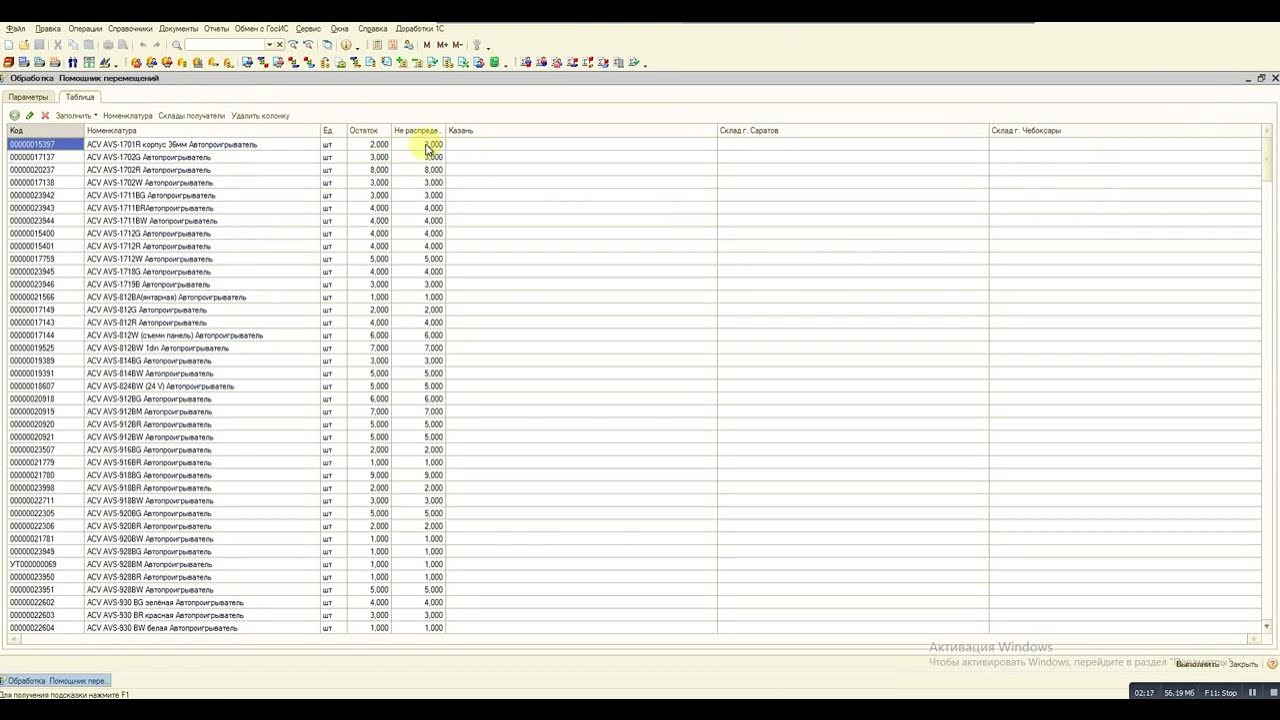Click the New document icon in toolbar

click(9, 45)
